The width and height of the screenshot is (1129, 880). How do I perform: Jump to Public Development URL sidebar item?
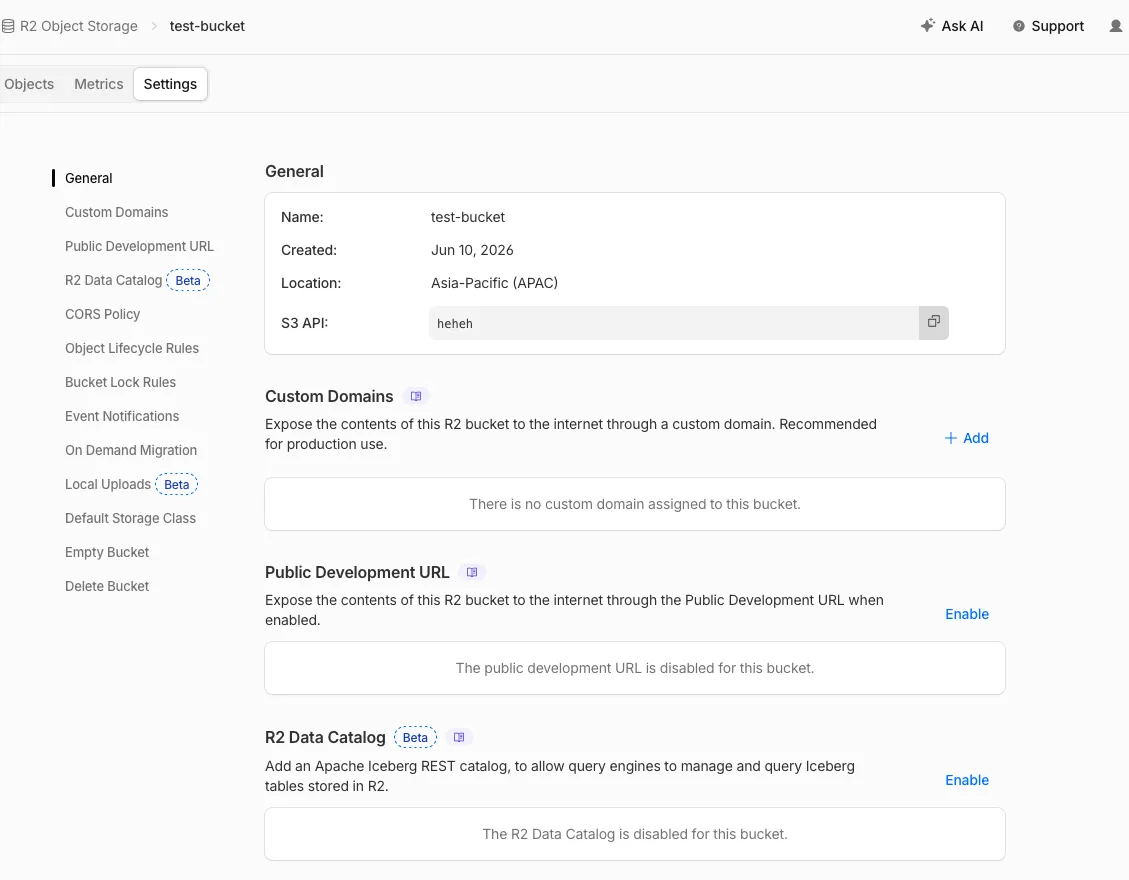click(x=139, y=246)
